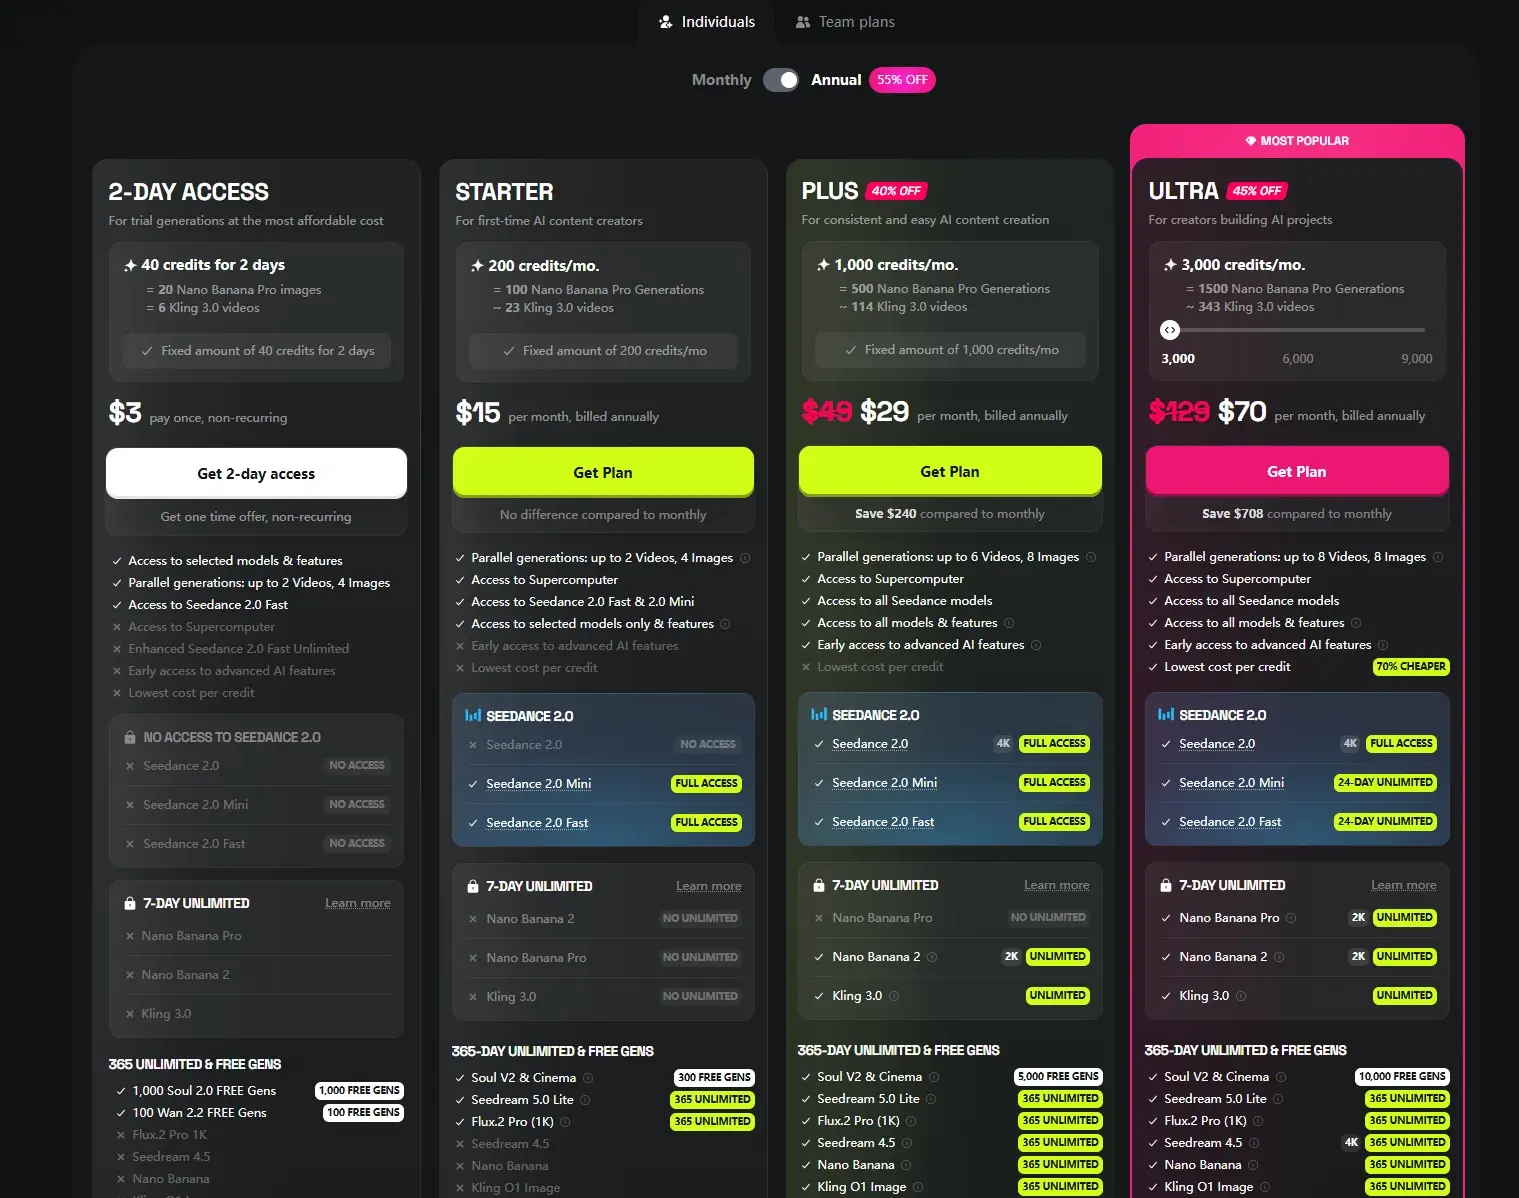Click 1,000 FREE GENS badge in 2-Day Access

tap(360, 1091)
